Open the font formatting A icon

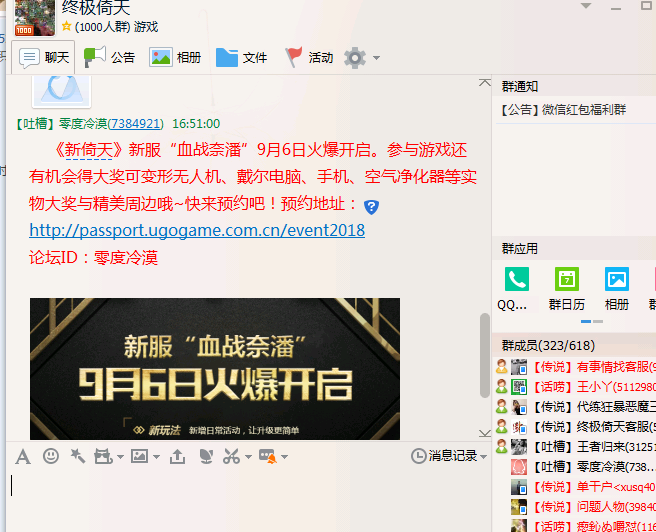point(23,456)
